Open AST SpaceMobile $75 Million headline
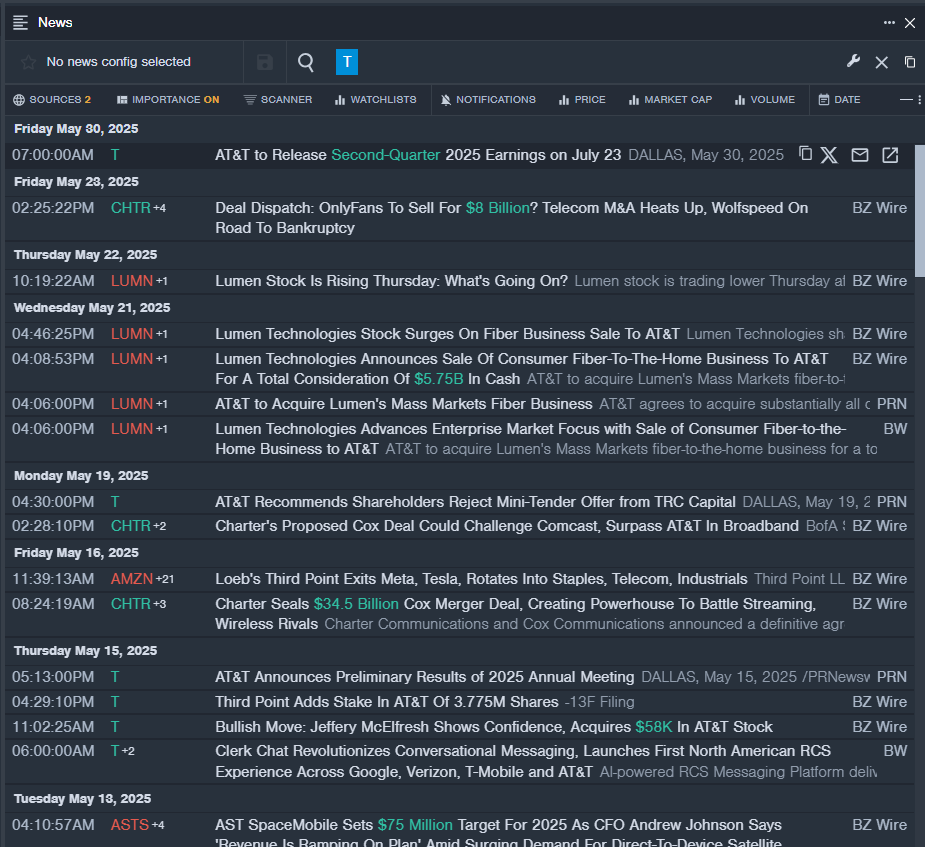The width and height of the screenshot is (925, 847). (498, 833)
